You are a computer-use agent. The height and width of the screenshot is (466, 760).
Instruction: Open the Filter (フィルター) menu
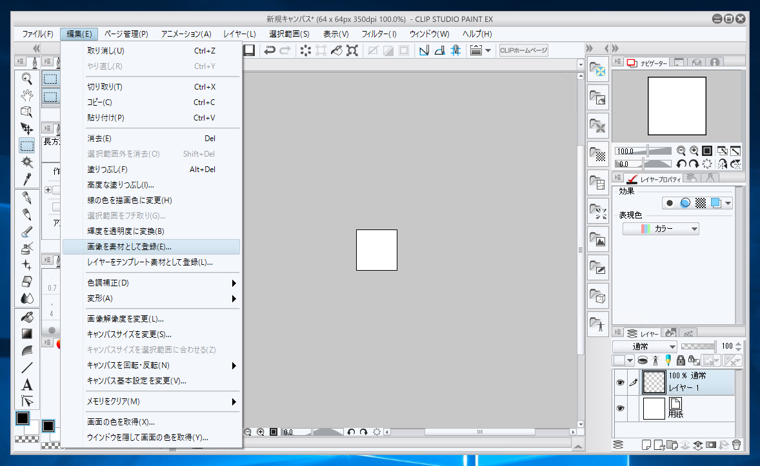[379, 34]
